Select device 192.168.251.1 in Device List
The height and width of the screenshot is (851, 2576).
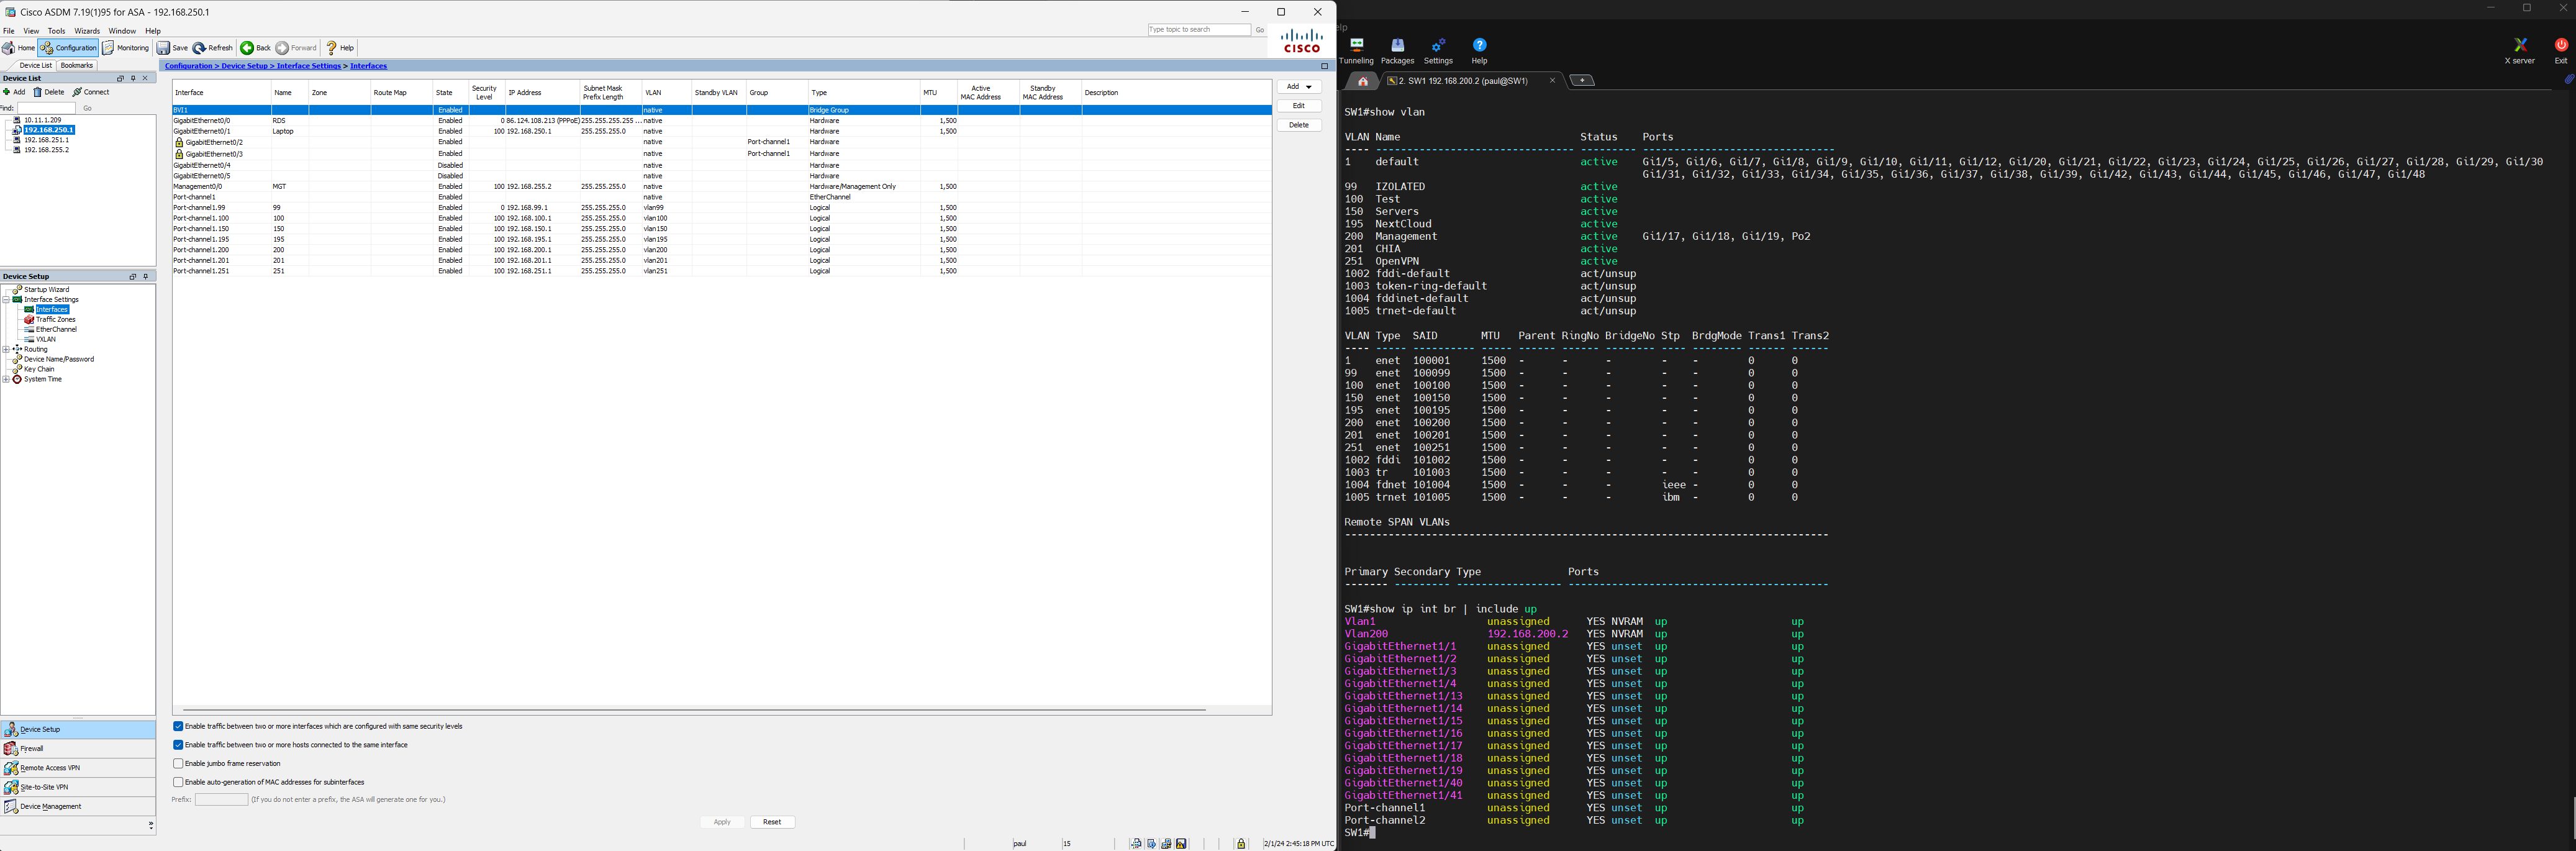46,140
